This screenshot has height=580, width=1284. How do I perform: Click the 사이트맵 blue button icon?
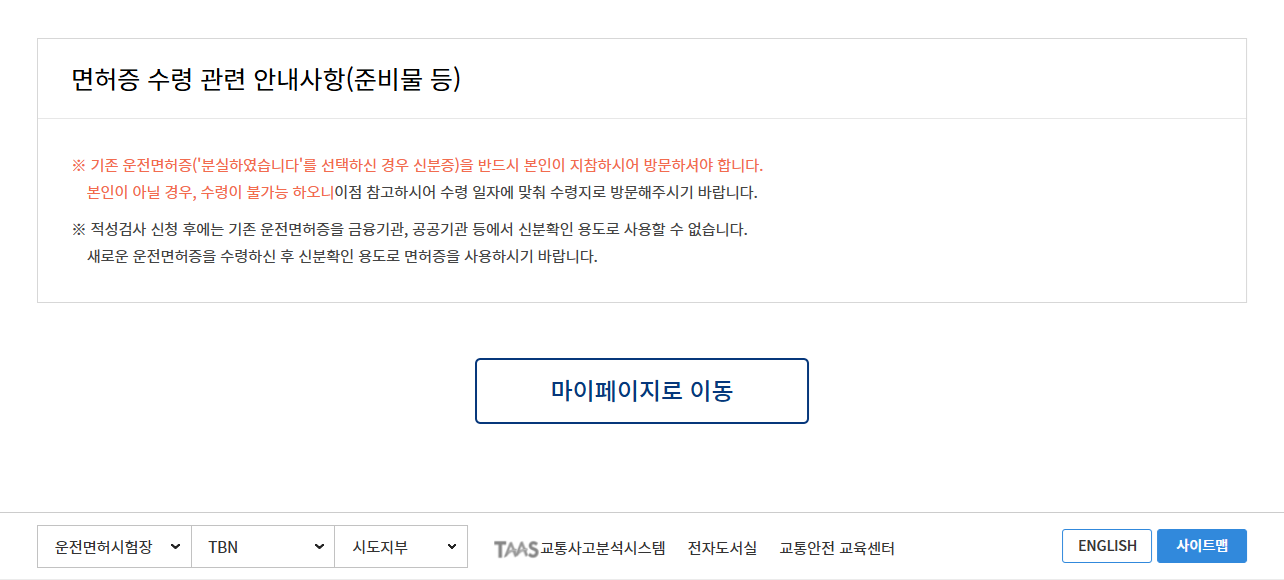1201,545
